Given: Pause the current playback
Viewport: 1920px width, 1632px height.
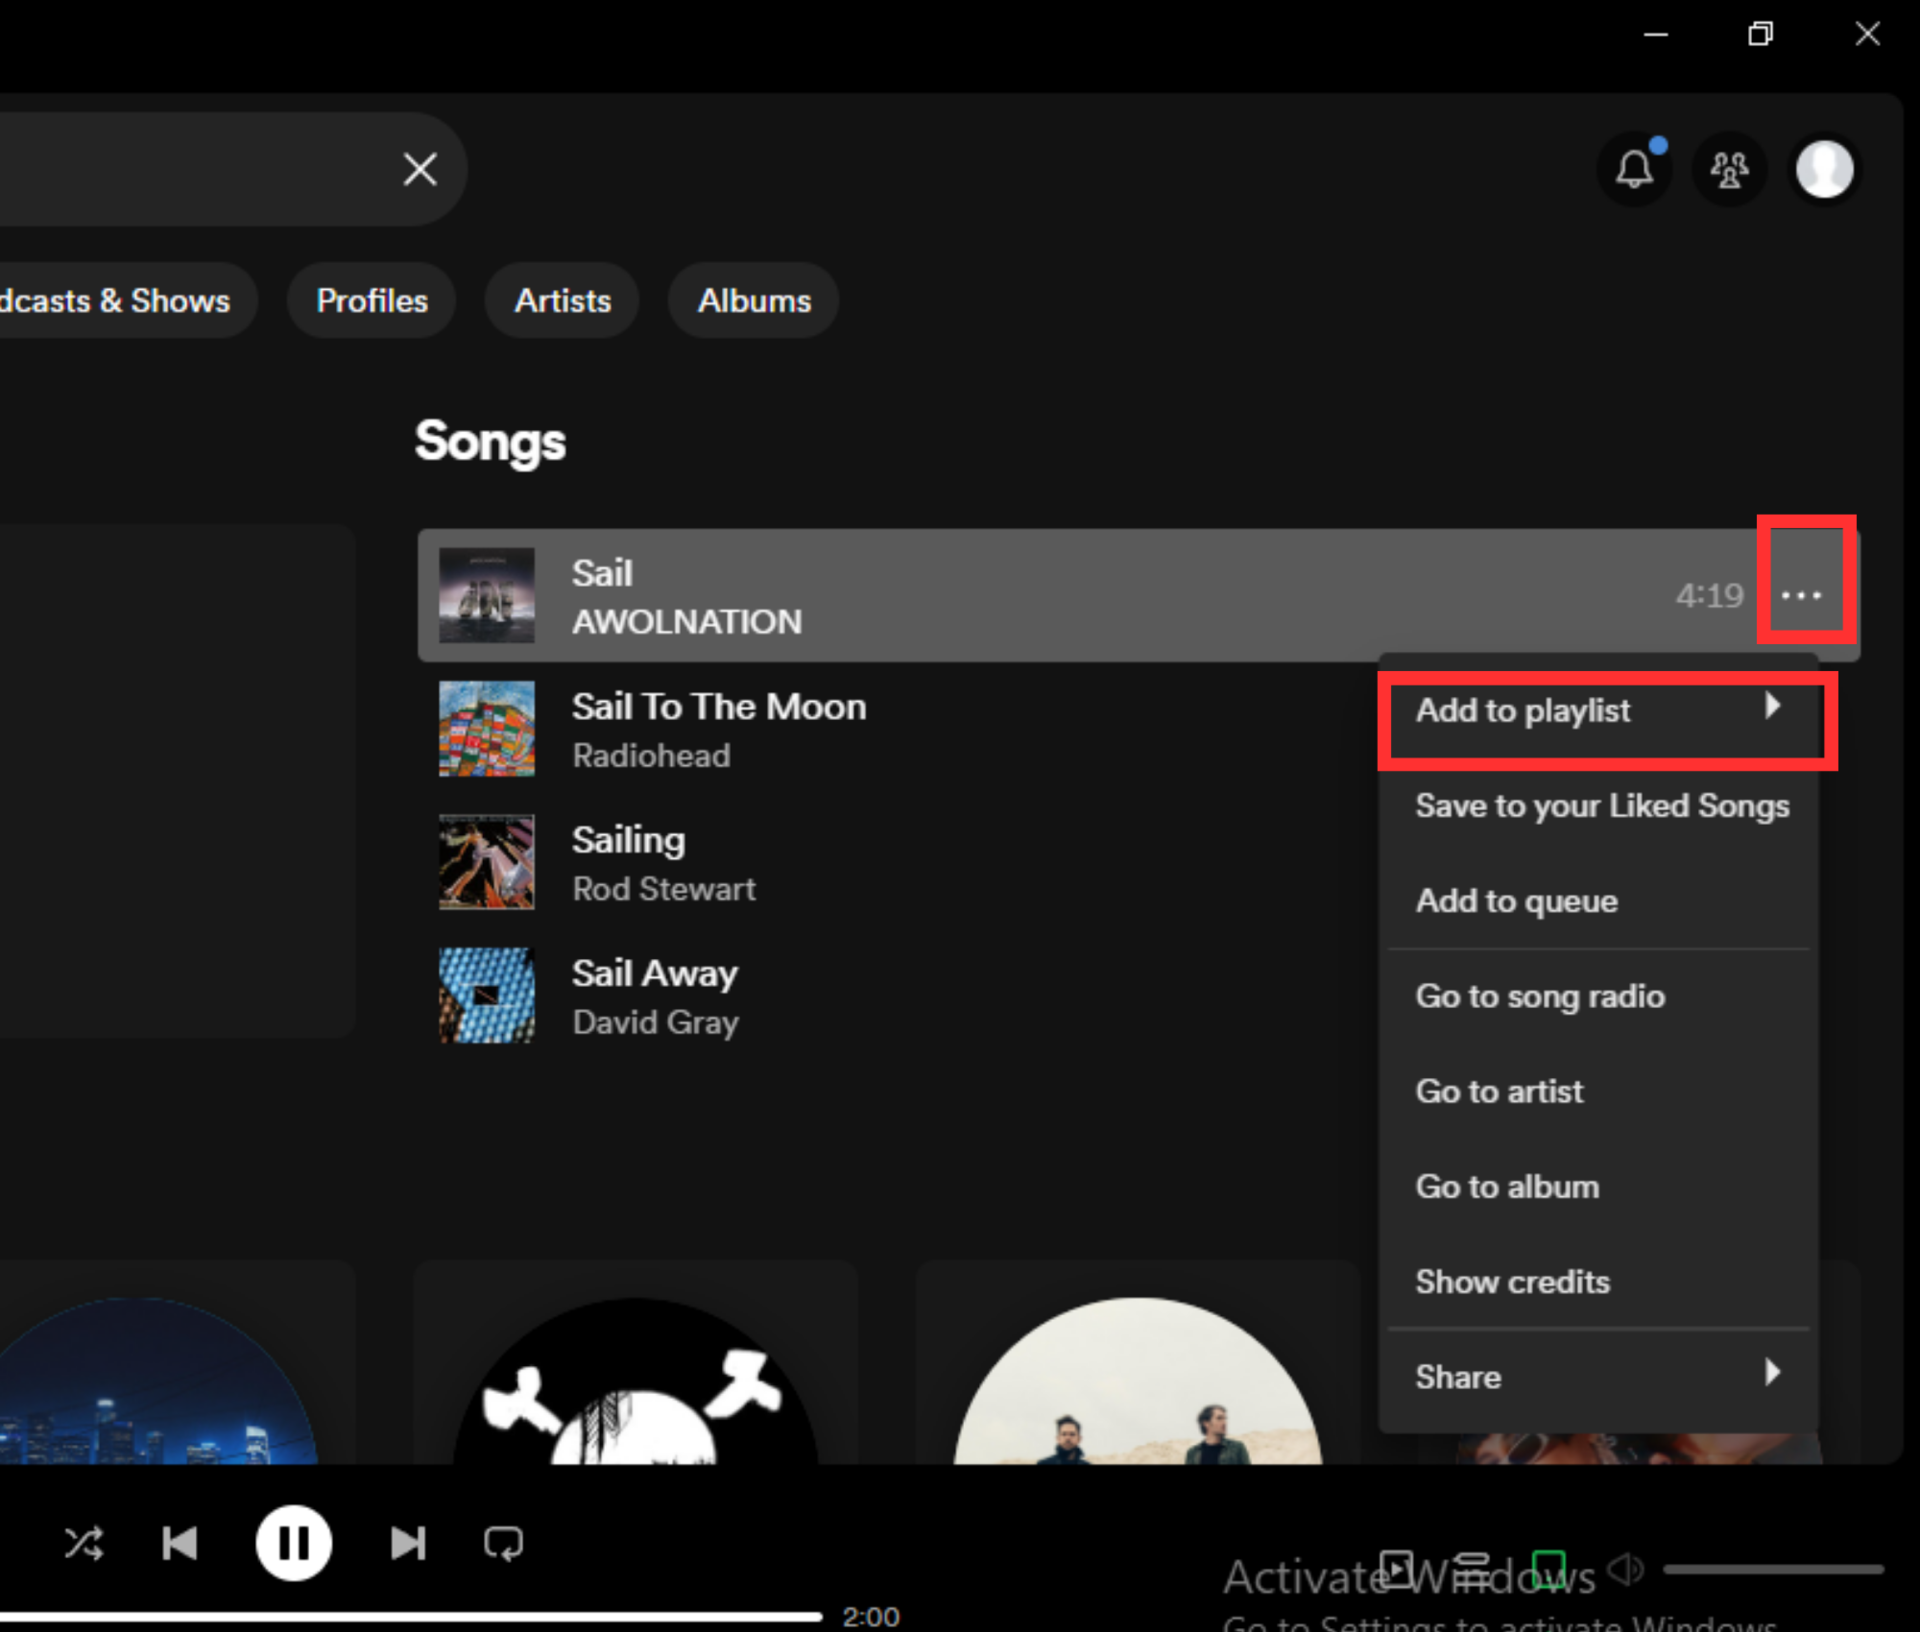Looking at the screenshot, I should (293, 1543).
